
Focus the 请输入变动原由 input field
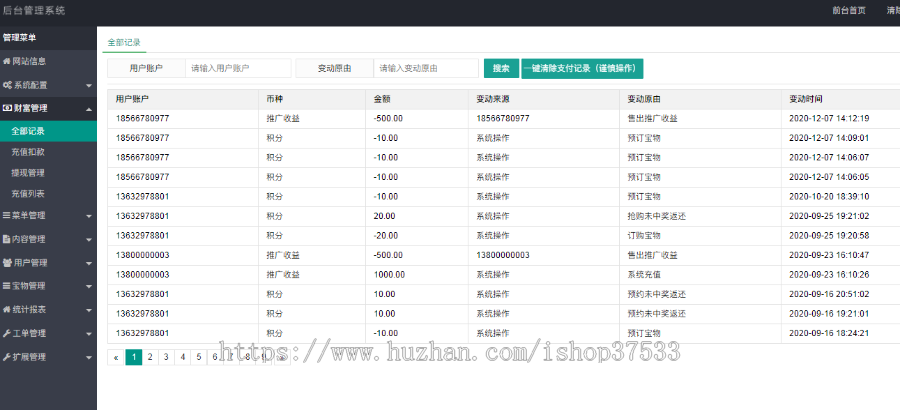coord(426,68)
